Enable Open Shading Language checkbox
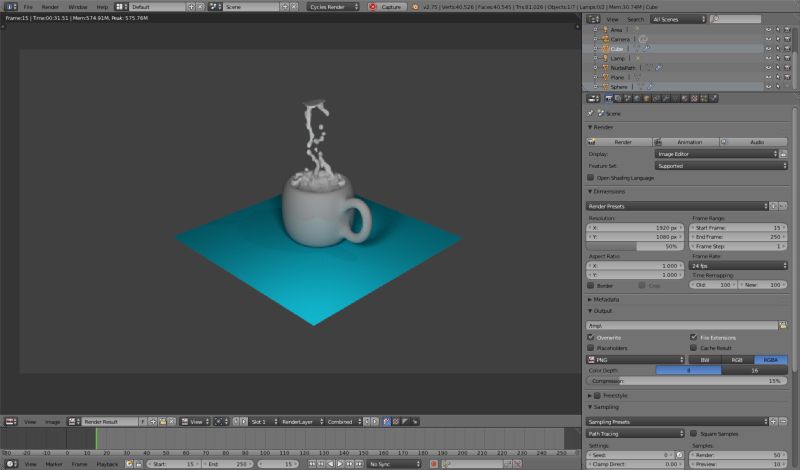 click(591, 178)
